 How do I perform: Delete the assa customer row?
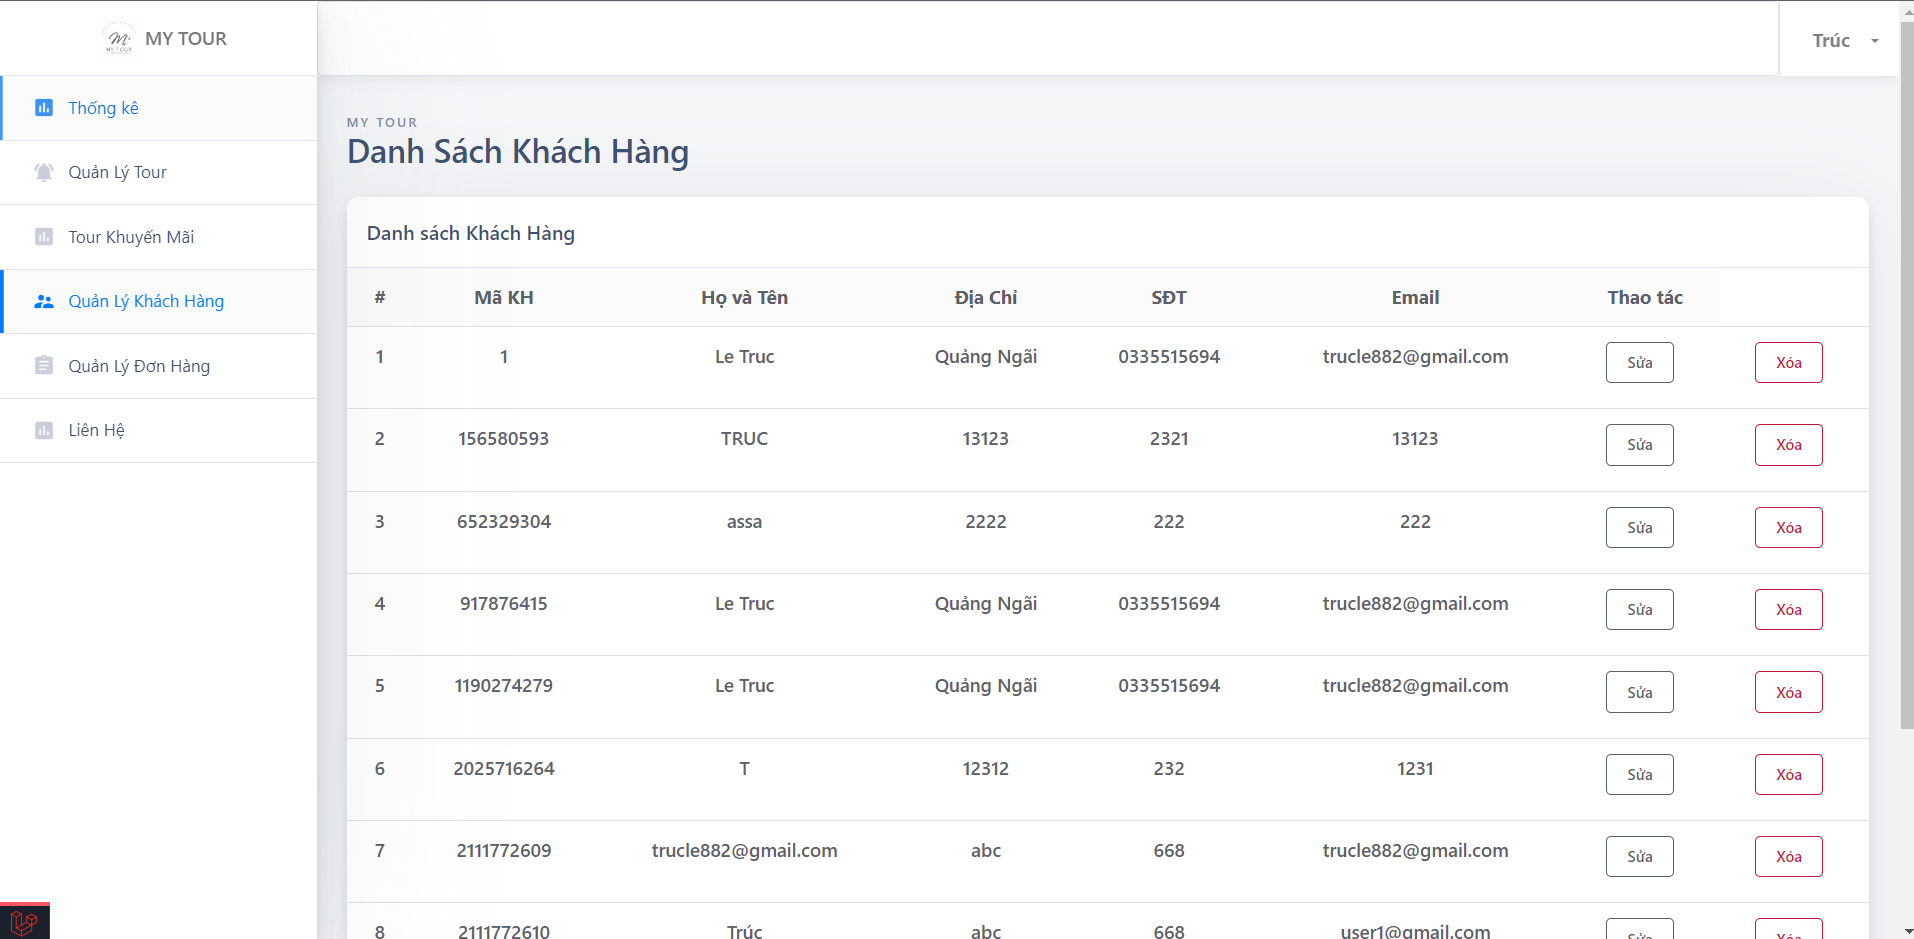tap(1788, 528)
